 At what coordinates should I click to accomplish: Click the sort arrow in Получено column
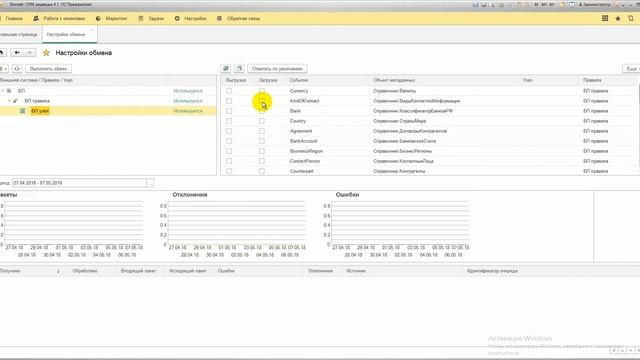click(58, 271)
